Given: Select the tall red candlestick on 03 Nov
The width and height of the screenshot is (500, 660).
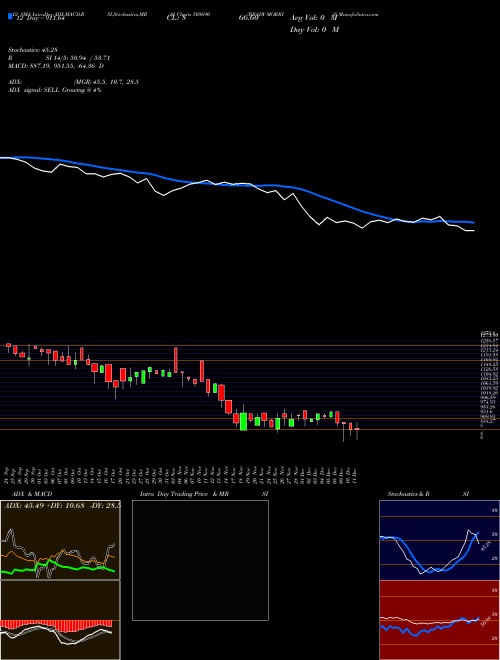Looking at the screenshot, I should pos(176,360).
